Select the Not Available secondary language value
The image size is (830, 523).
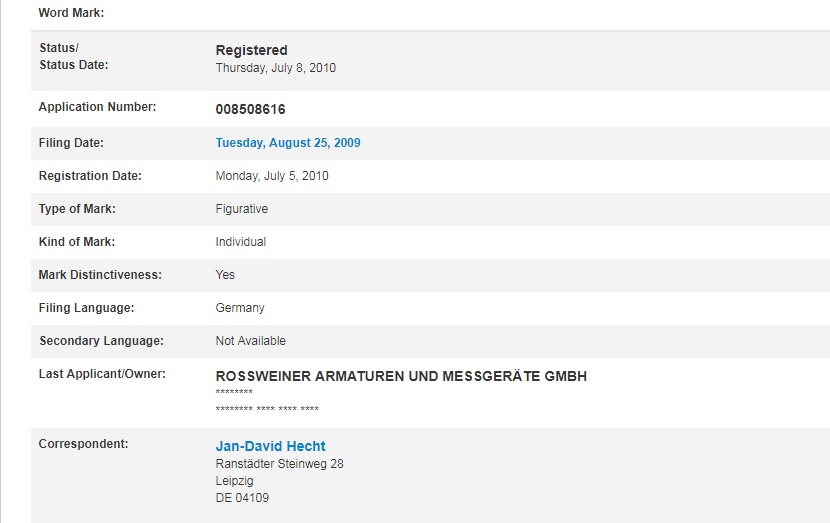[x=250, y=341]
